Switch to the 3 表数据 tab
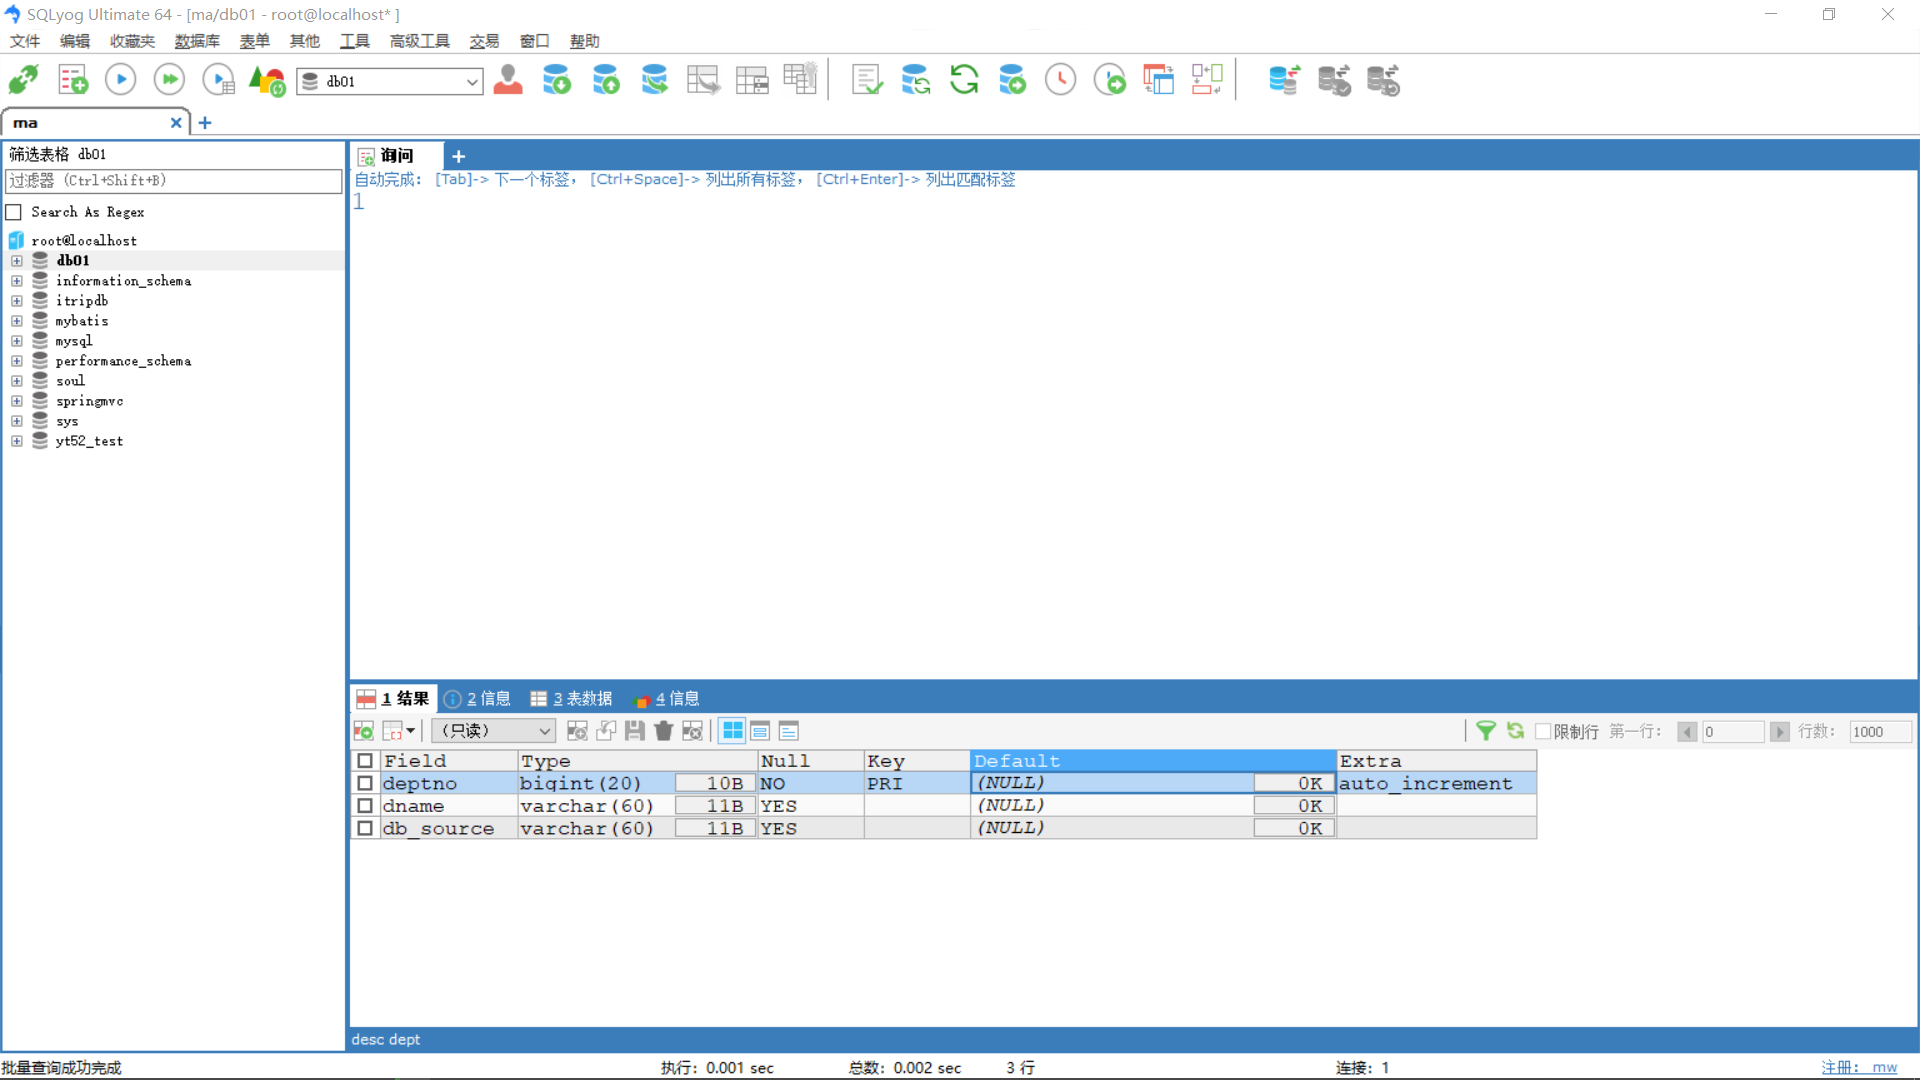Screen dimensions: 1920x1080 pyautogui.click(x=571, y=698)
